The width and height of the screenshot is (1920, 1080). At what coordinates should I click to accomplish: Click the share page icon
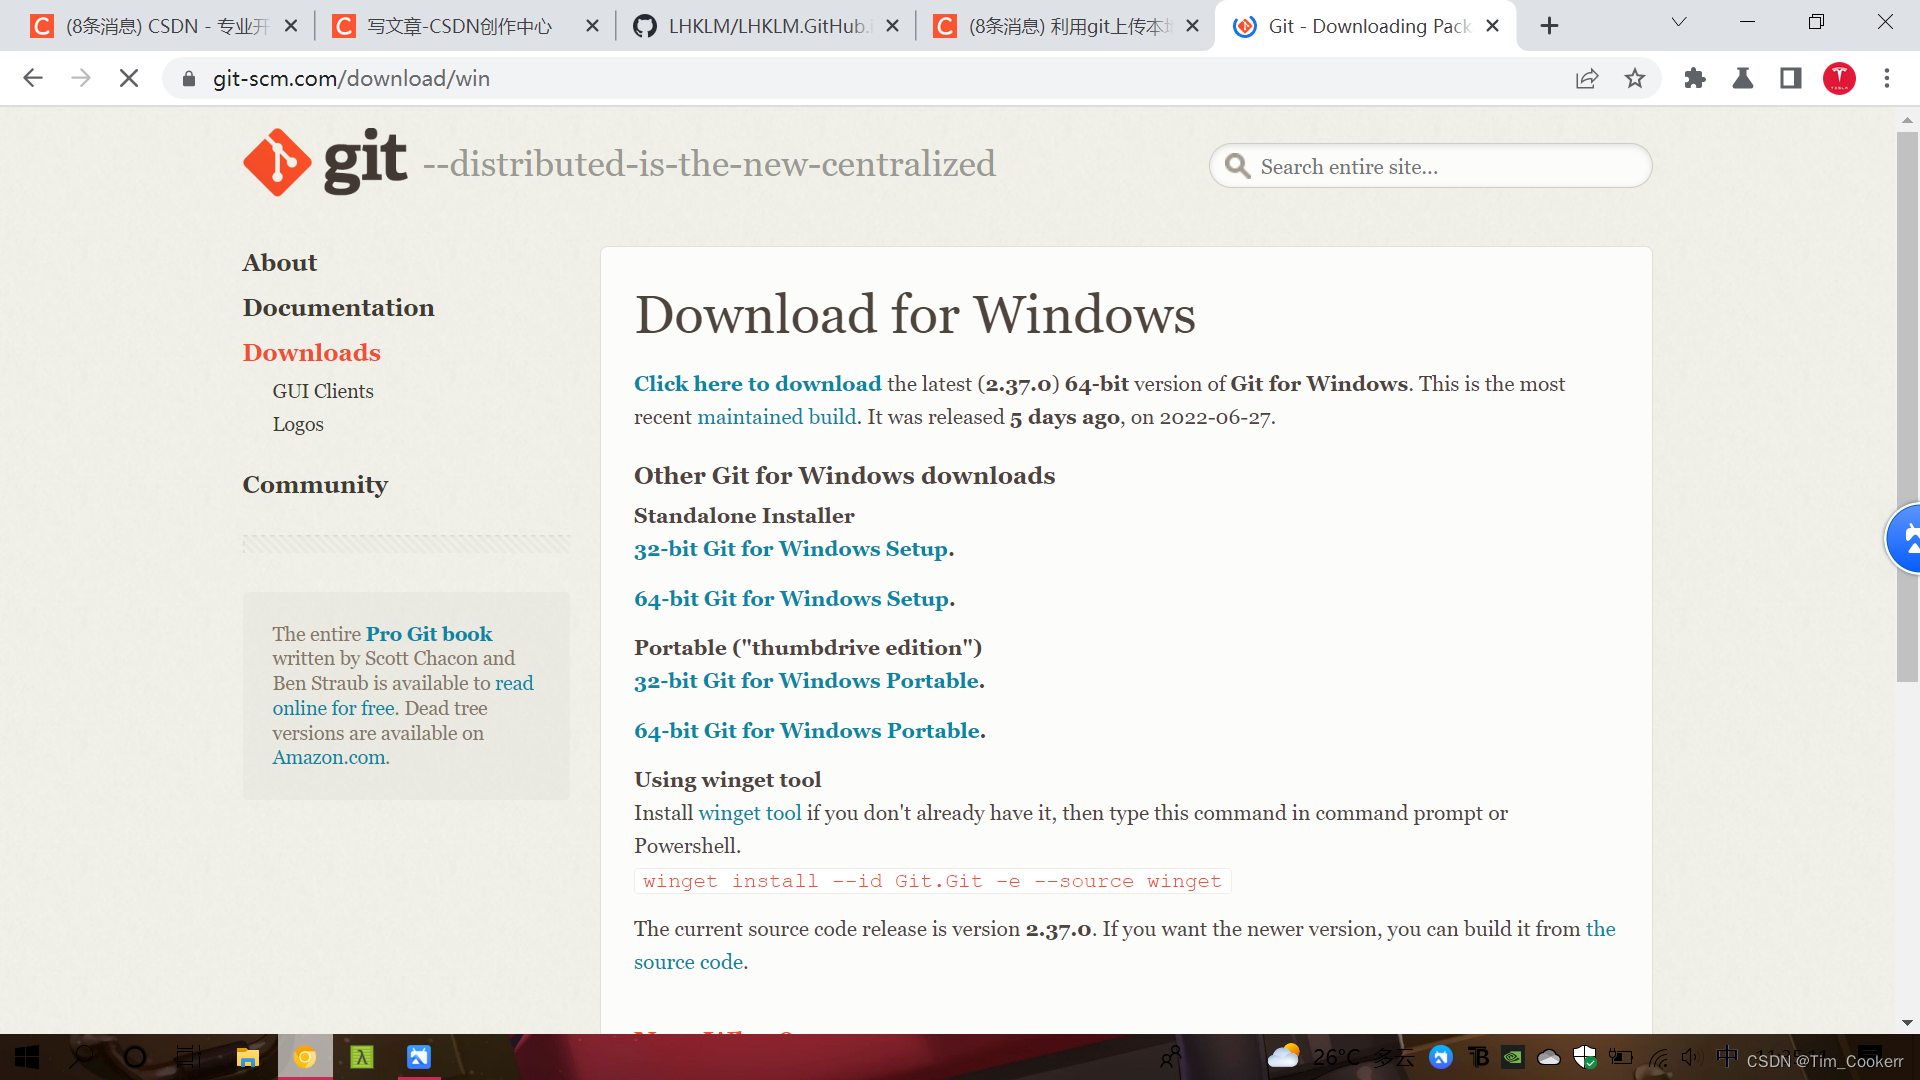(x=1587, y=78)
